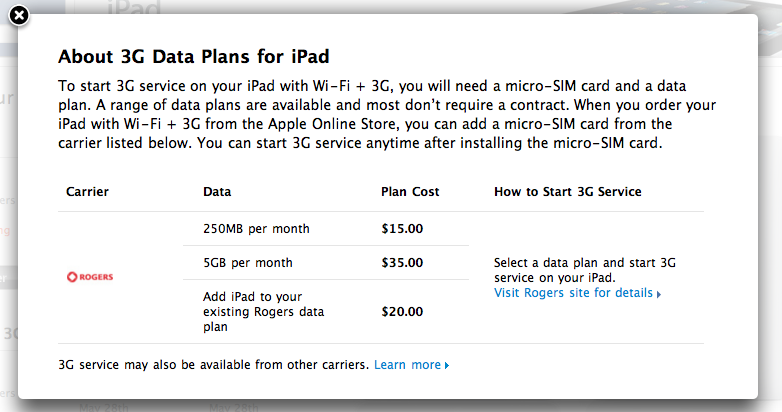Click the Learn more link
The image size is (782, 412).
click(407, 365)
